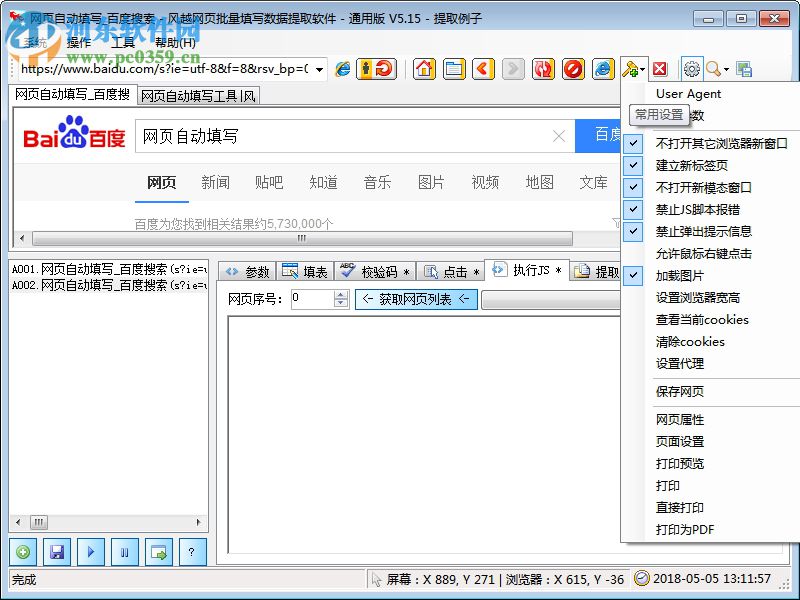Expand the 常用设置 menu section
Viewport: 800px width, 600px height.
(661, 114)
